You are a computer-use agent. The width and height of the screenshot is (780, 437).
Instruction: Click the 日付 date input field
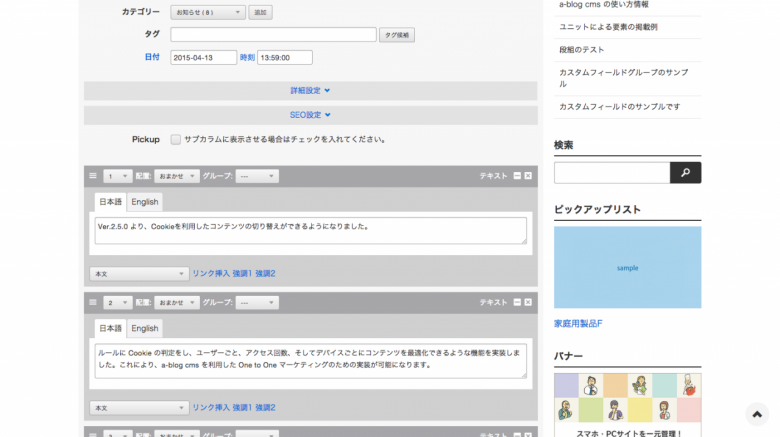[203, 58]
